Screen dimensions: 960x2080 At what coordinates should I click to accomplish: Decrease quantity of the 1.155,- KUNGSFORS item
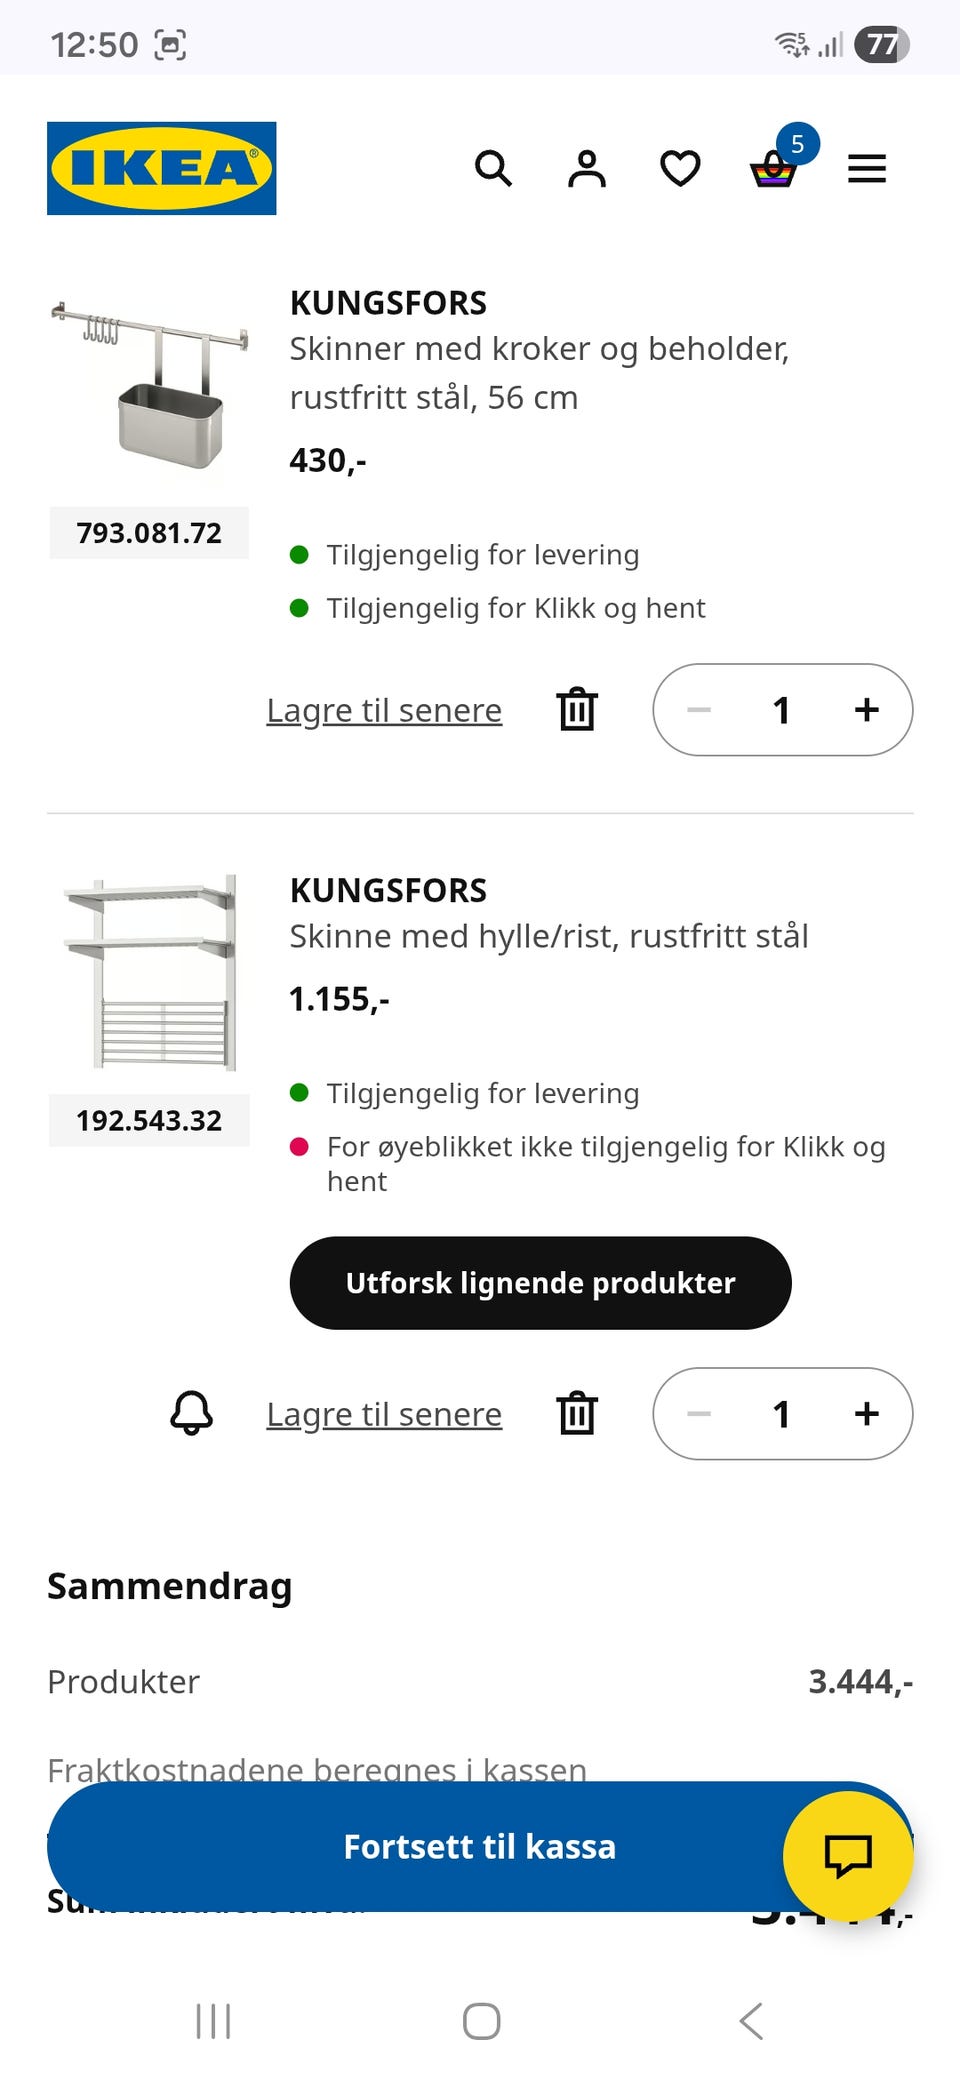tap(699, 1414)
